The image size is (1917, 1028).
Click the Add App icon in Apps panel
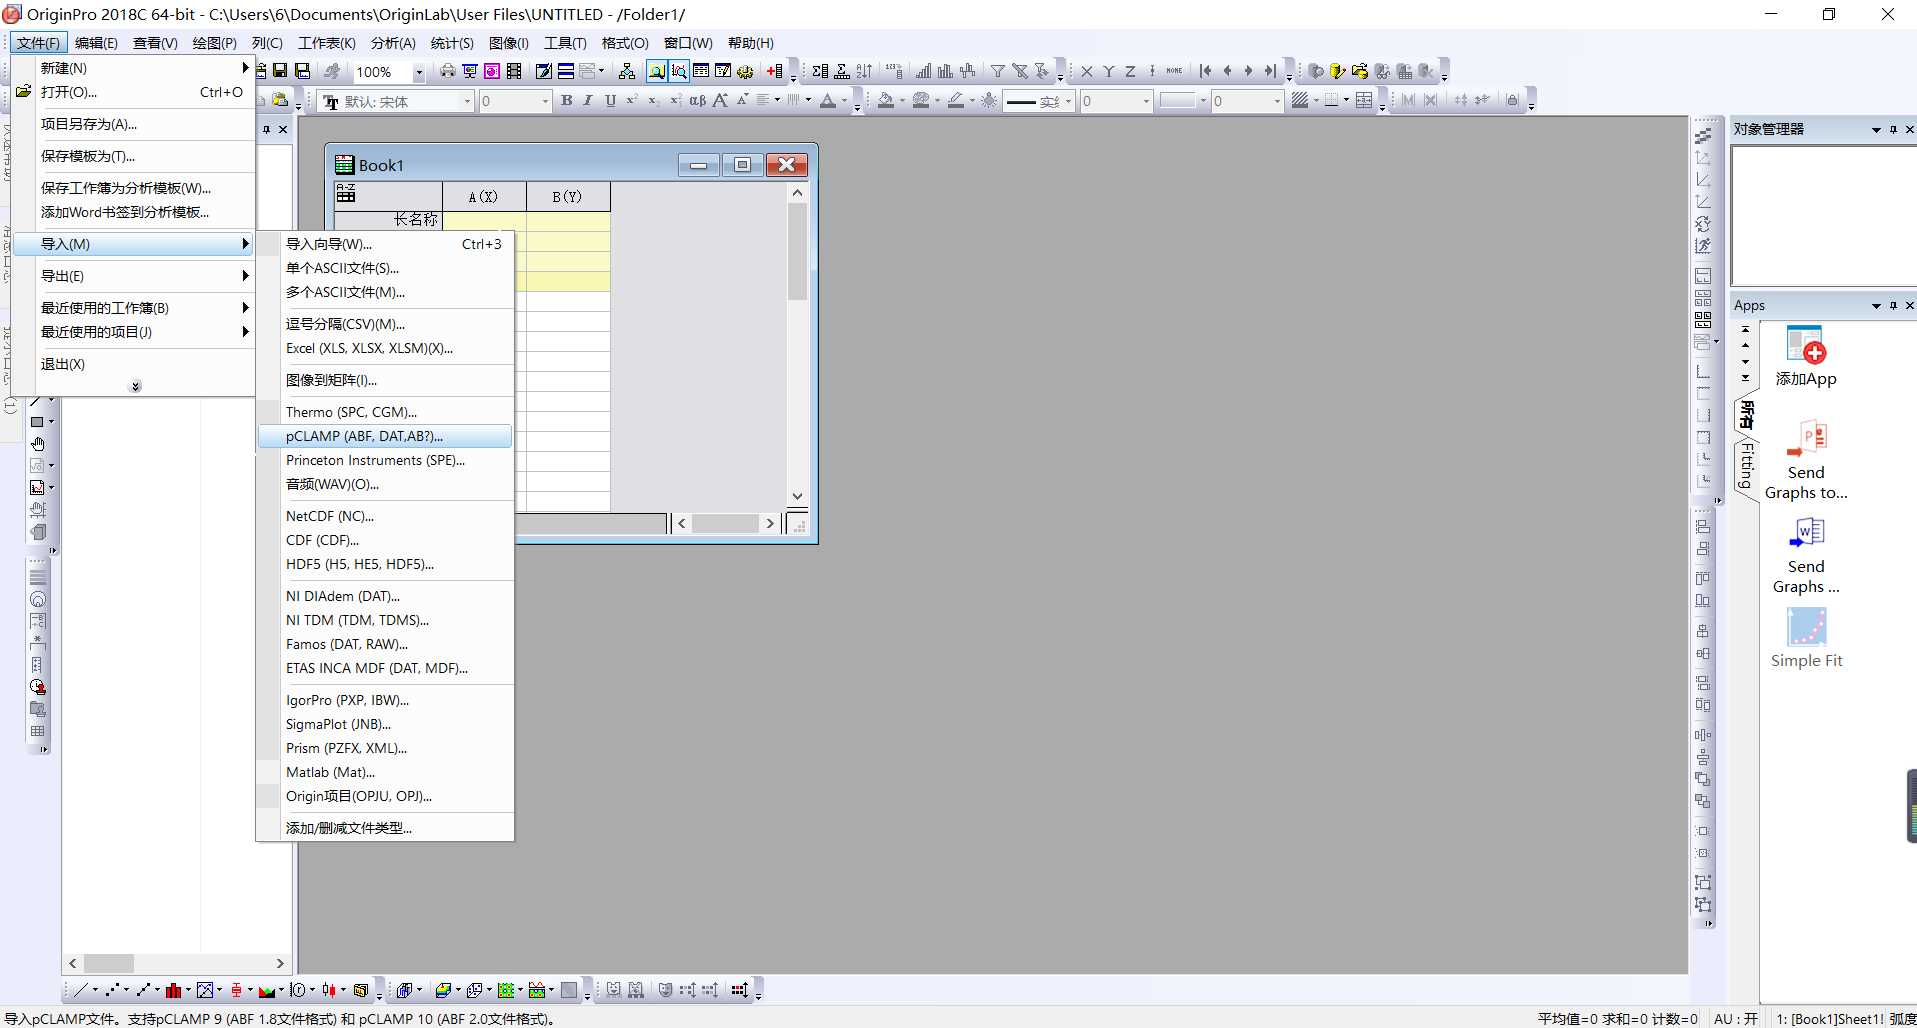(1806, 355)
